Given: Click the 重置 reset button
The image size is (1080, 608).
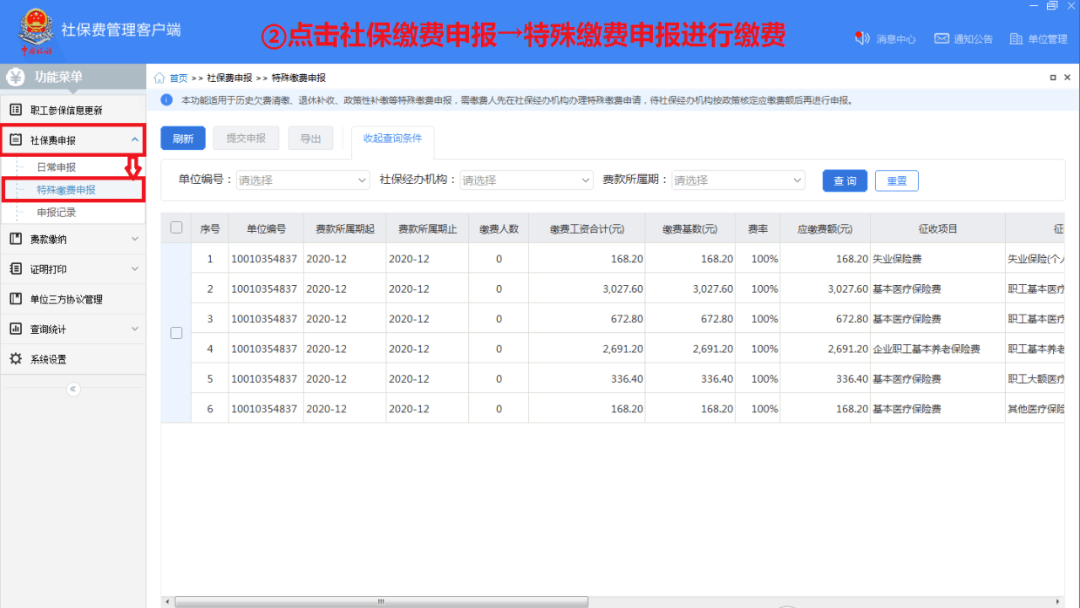Looking at the screenshot, I should click(896, 180).
